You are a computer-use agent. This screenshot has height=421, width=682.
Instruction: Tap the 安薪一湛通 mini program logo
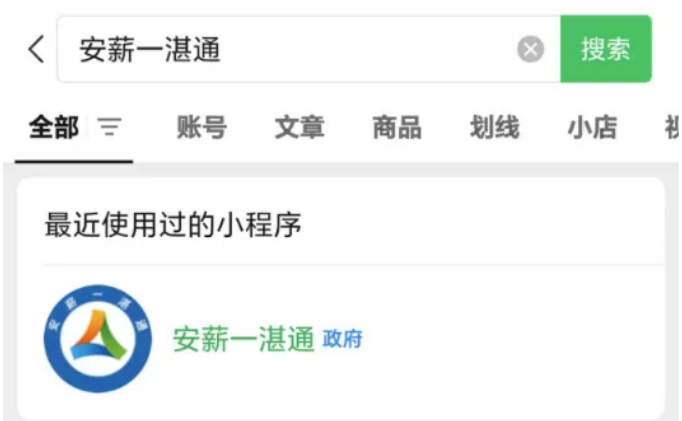click(98, 339)
